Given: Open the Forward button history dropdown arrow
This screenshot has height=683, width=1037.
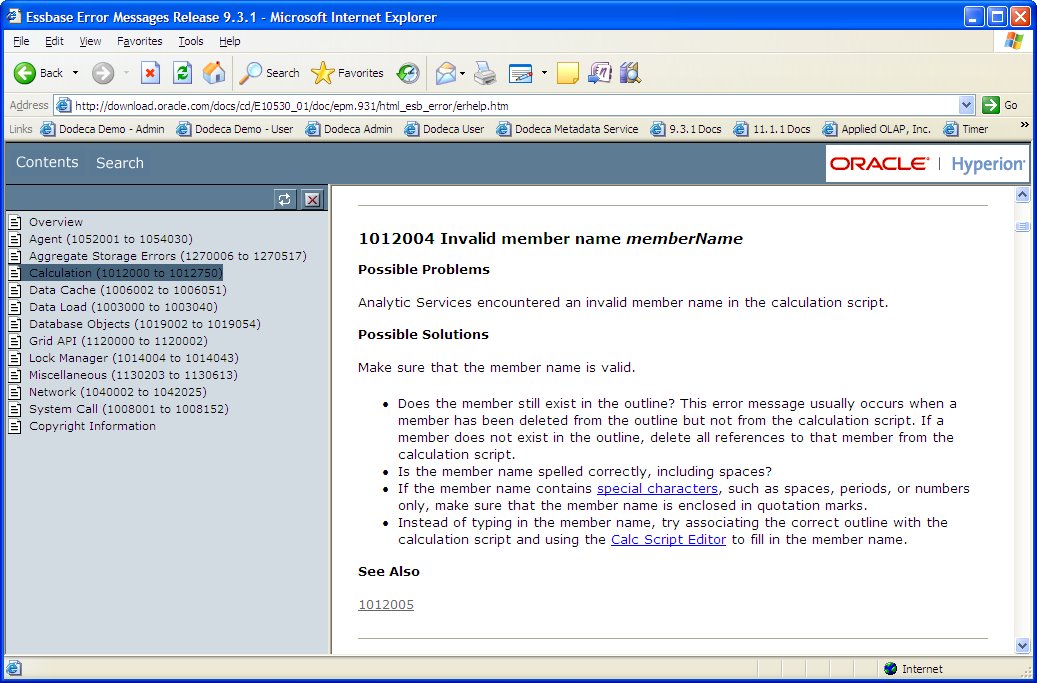Looking at the screenshot, I should click(126, 73).
